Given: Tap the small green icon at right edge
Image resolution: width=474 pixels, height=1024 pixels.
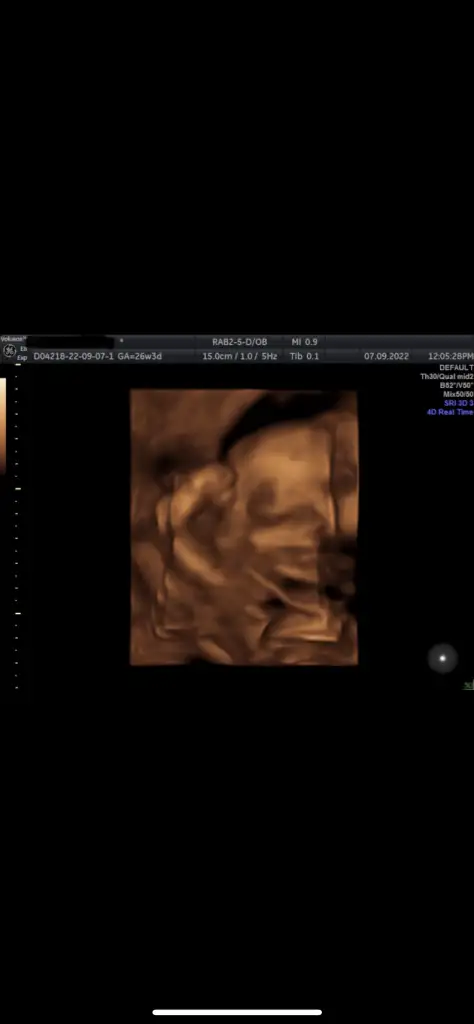Looking at the screenshot, I should [x=468, y=685].
